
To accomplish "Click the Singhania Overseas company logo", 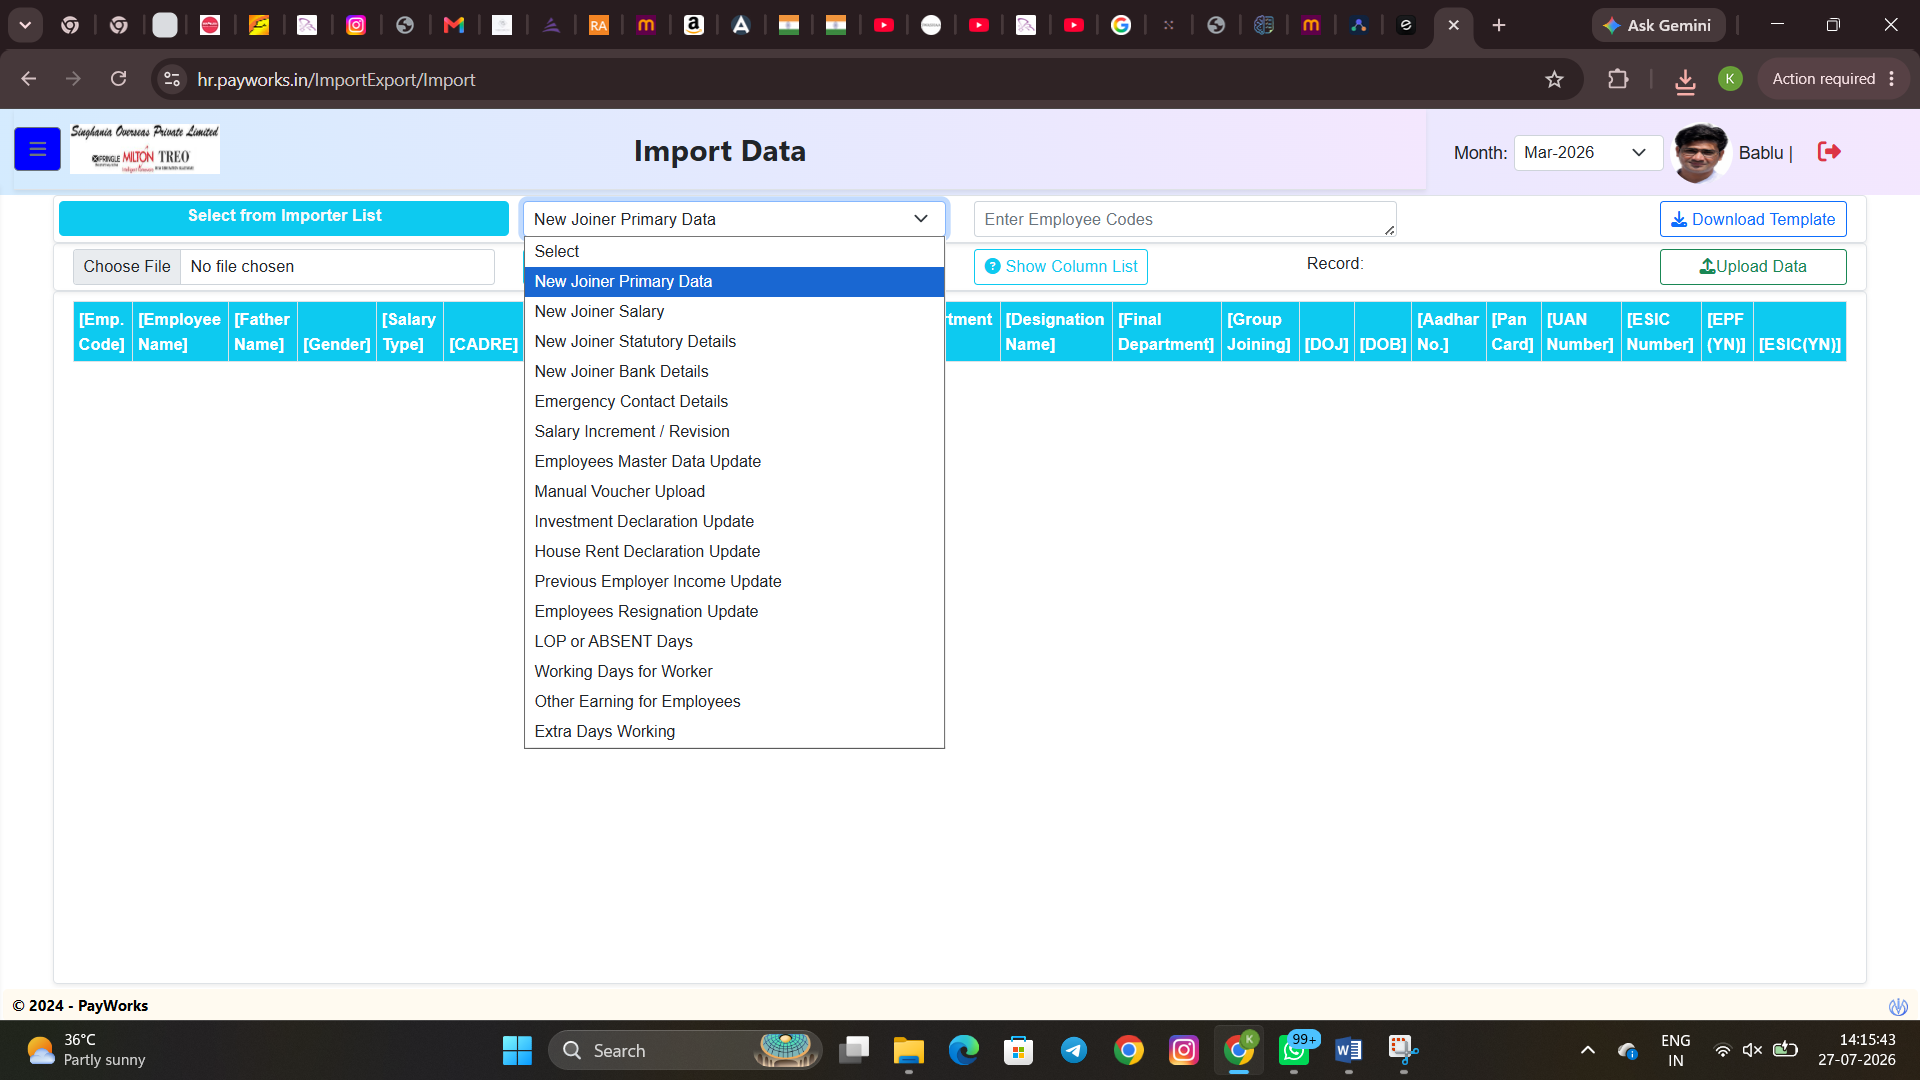I will click(x=145, y=149).
